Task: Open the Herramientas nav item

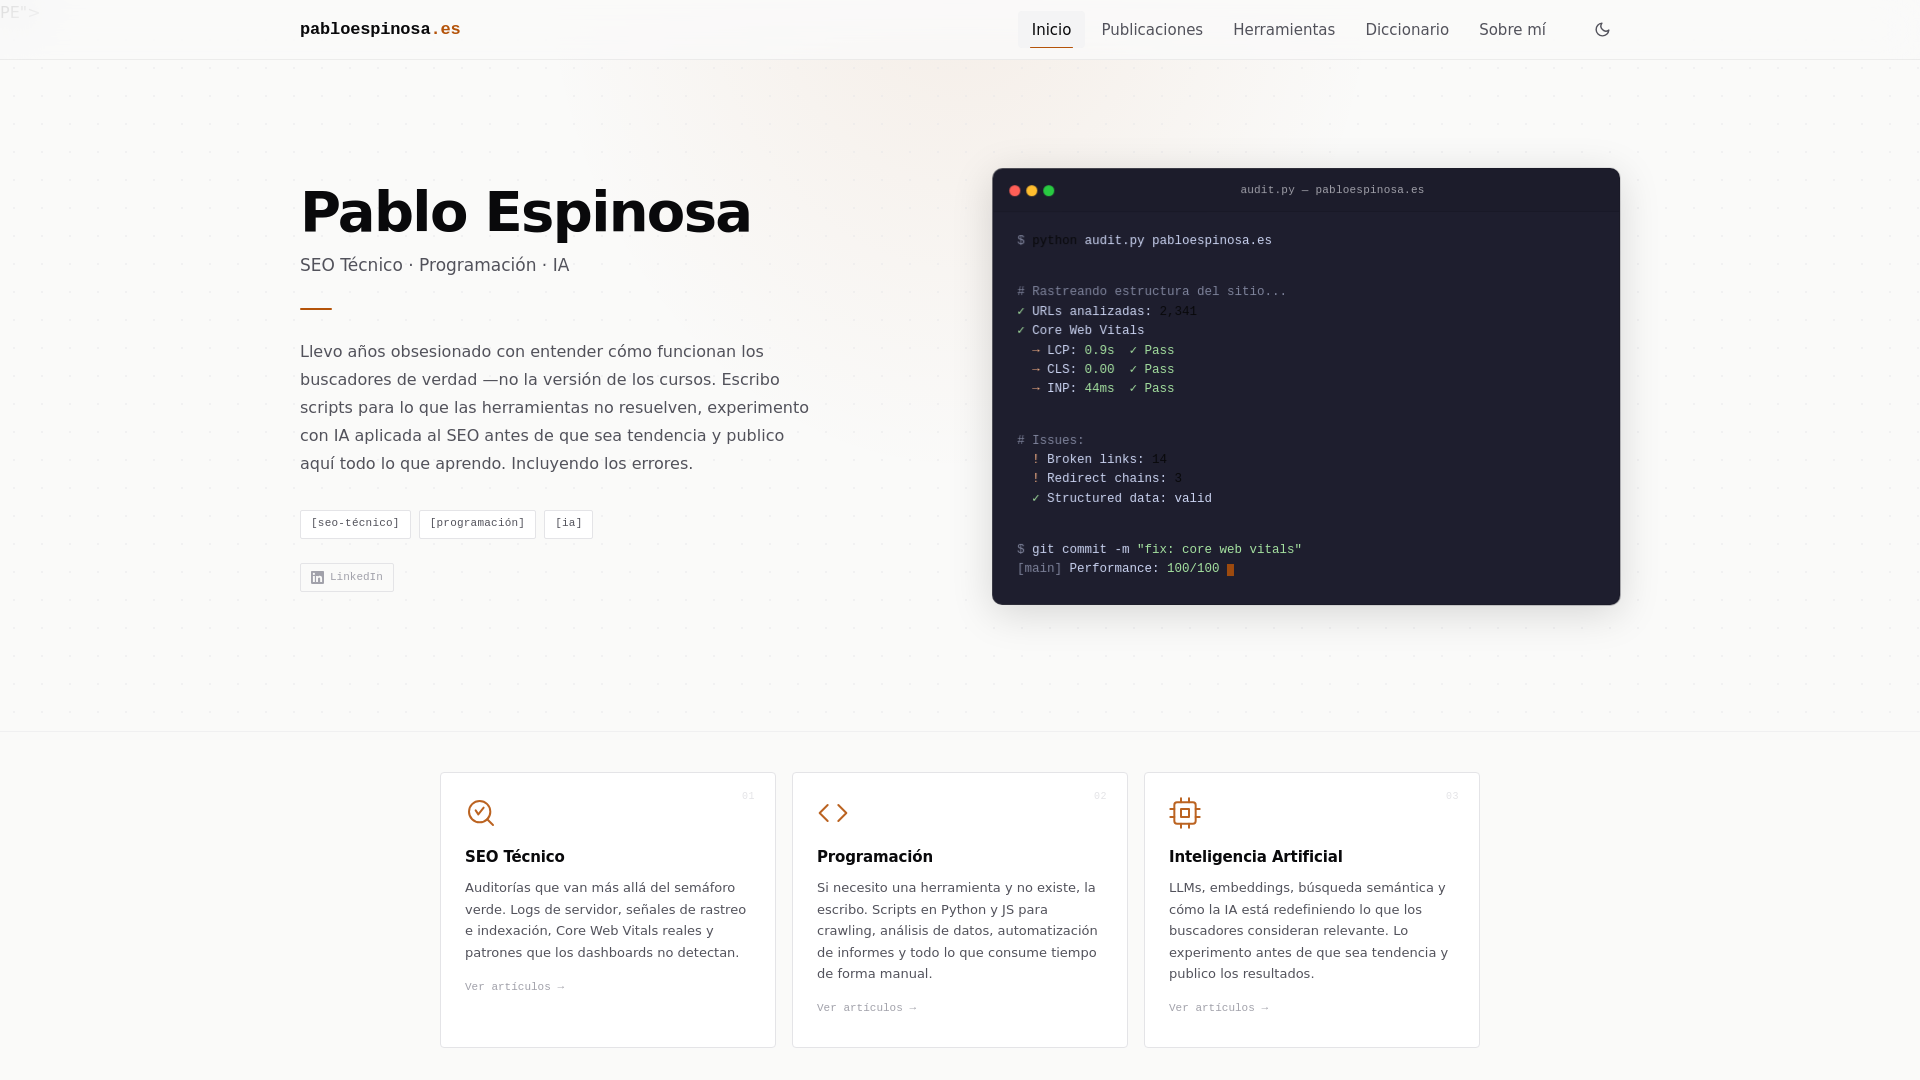Action: pos(1284,30)
